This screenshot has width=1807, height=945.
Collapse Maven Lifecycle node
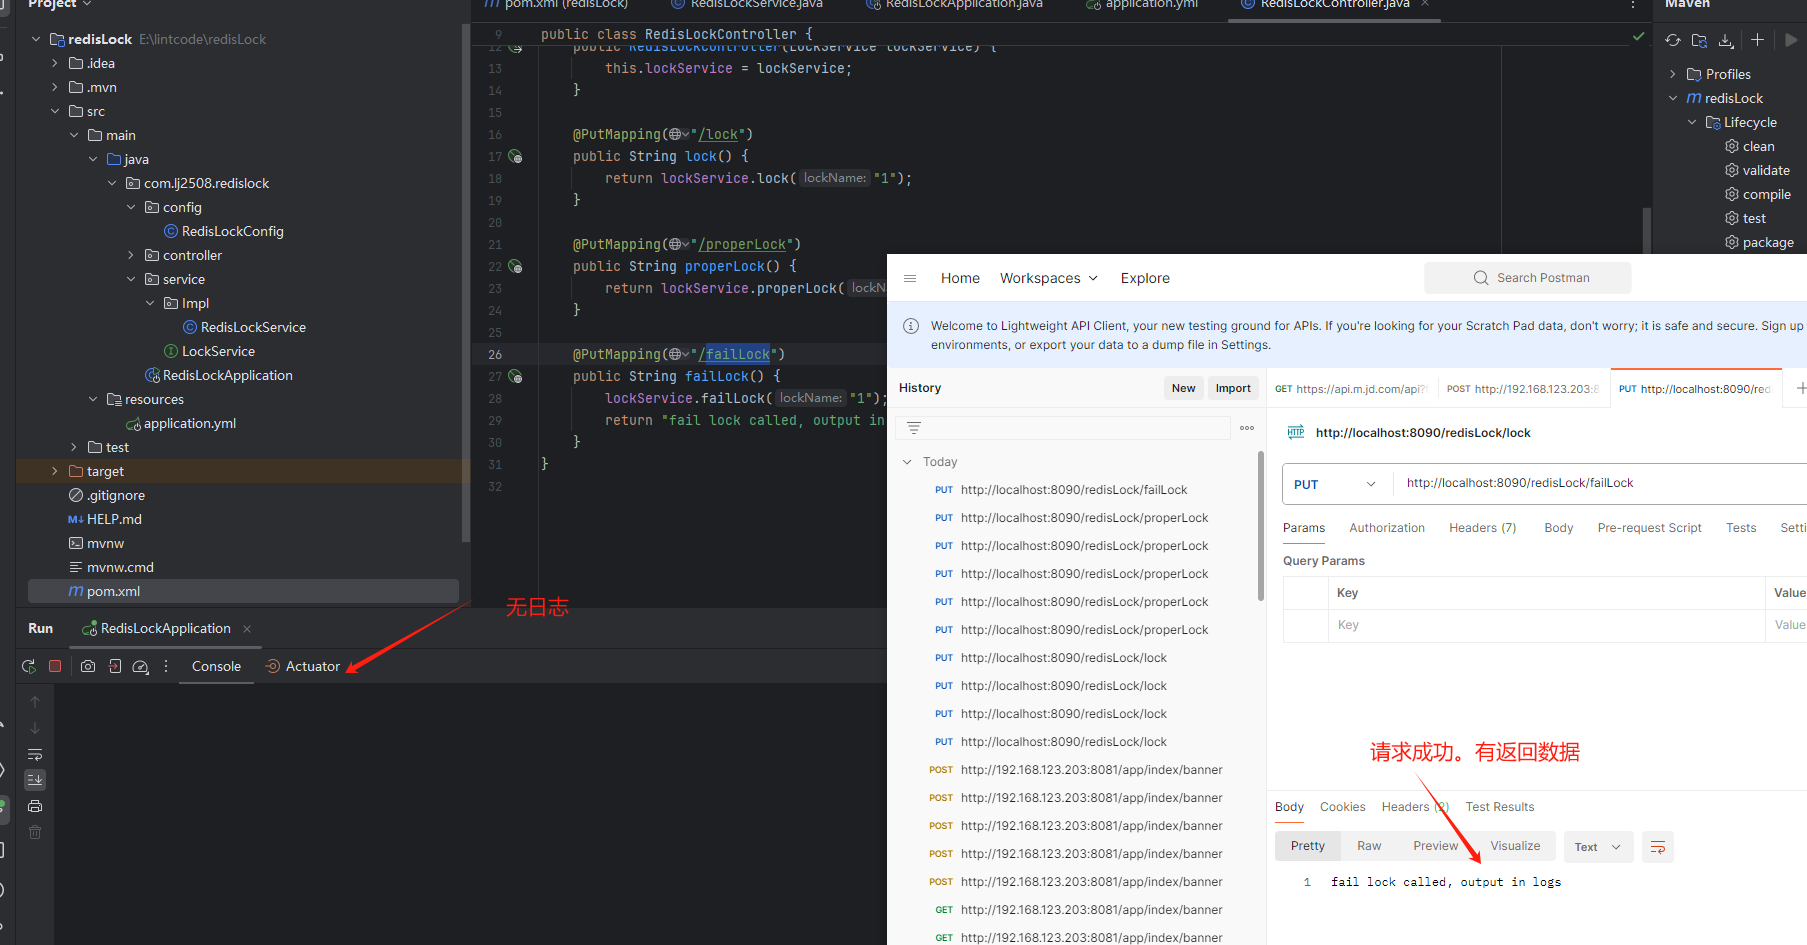pos(1692,122)
